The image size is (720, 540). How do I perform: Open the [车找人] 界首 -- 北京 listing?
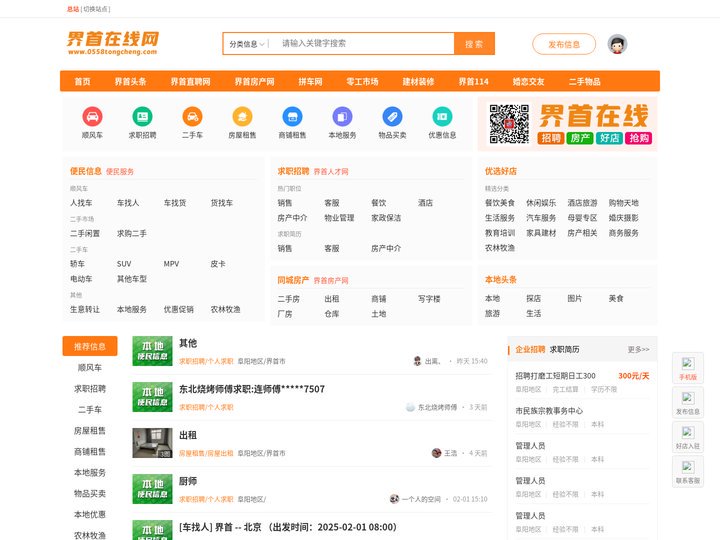coord(287,527)
